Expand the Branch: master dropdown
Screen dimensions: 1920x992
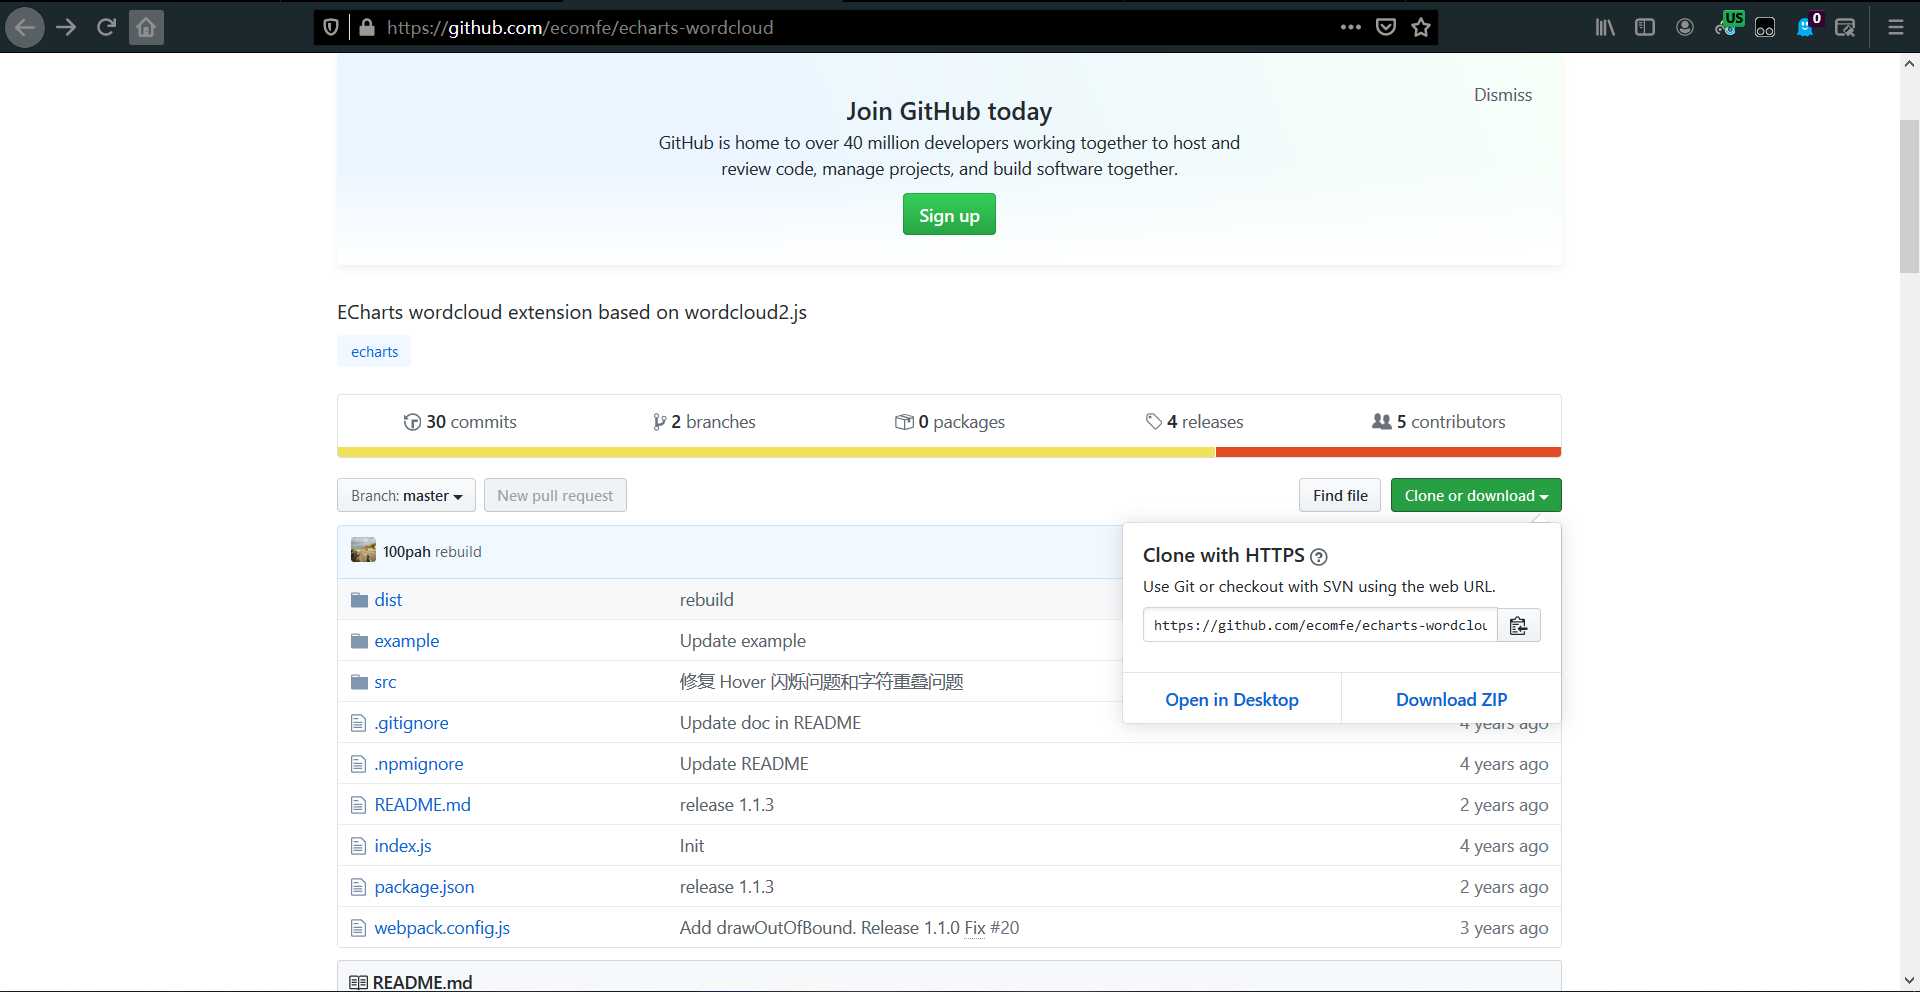point(406,495)
